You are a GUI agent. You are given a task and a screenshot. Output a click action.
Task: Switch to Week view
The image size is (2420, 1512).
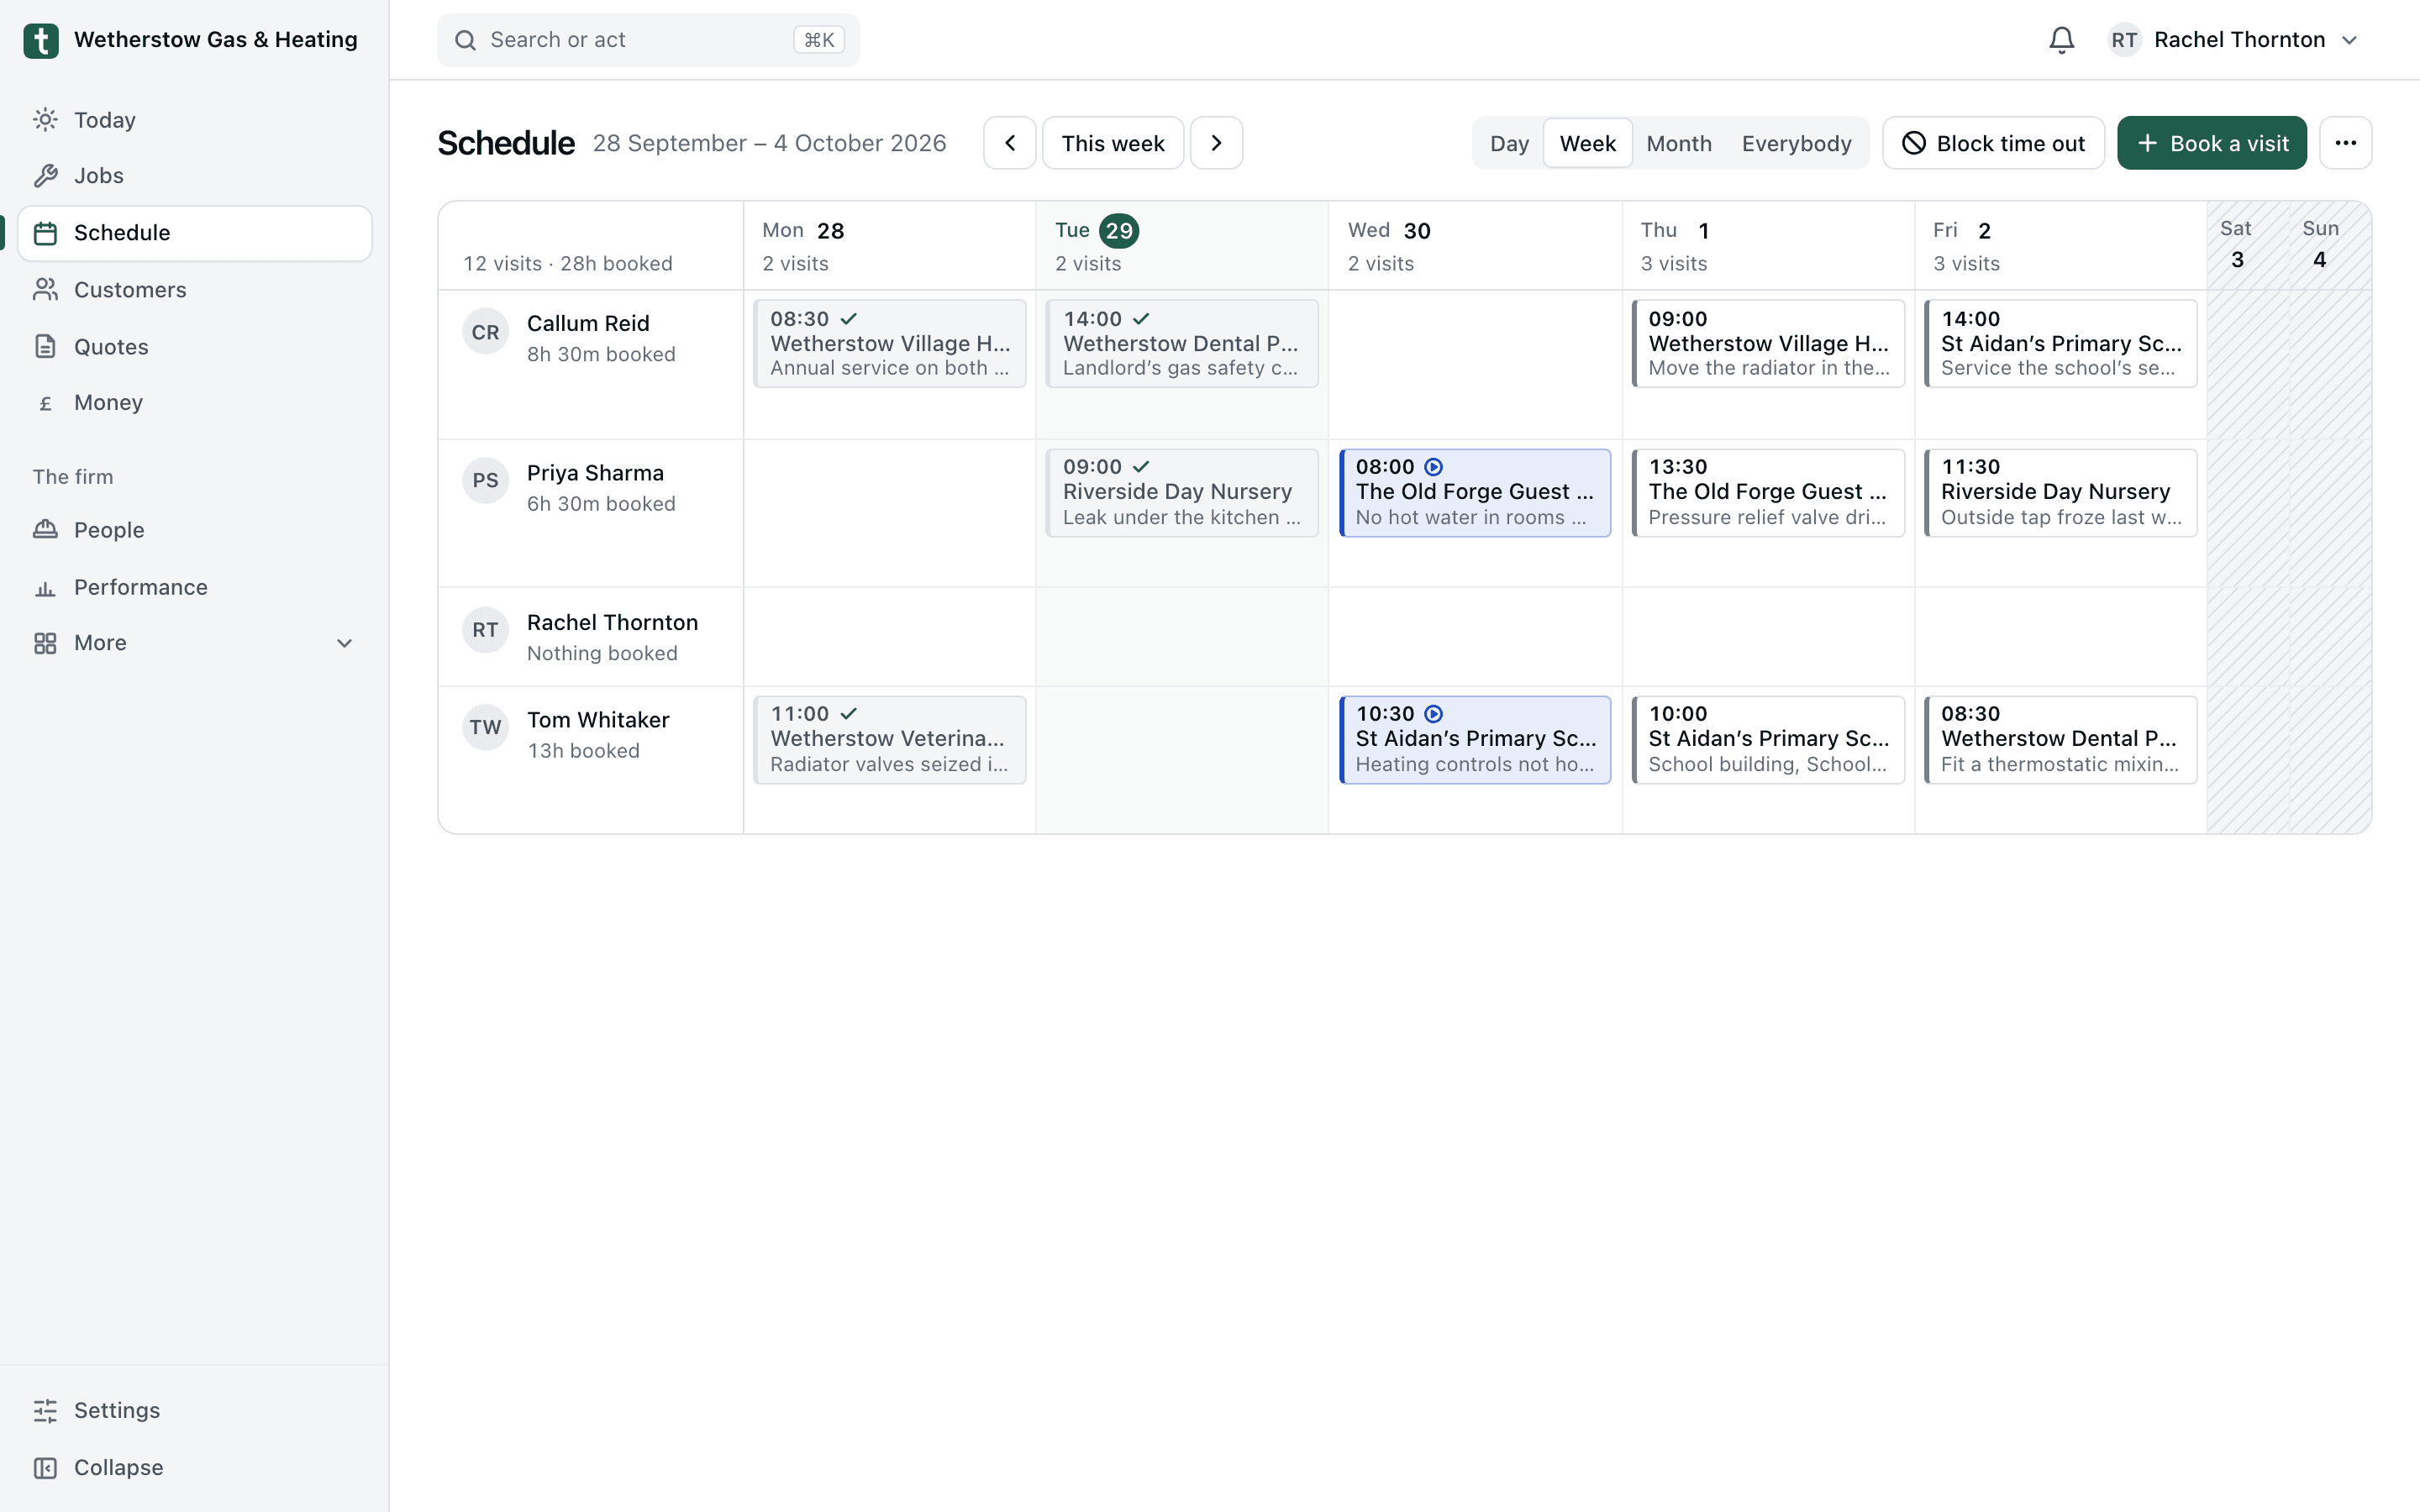(1587, 143)
